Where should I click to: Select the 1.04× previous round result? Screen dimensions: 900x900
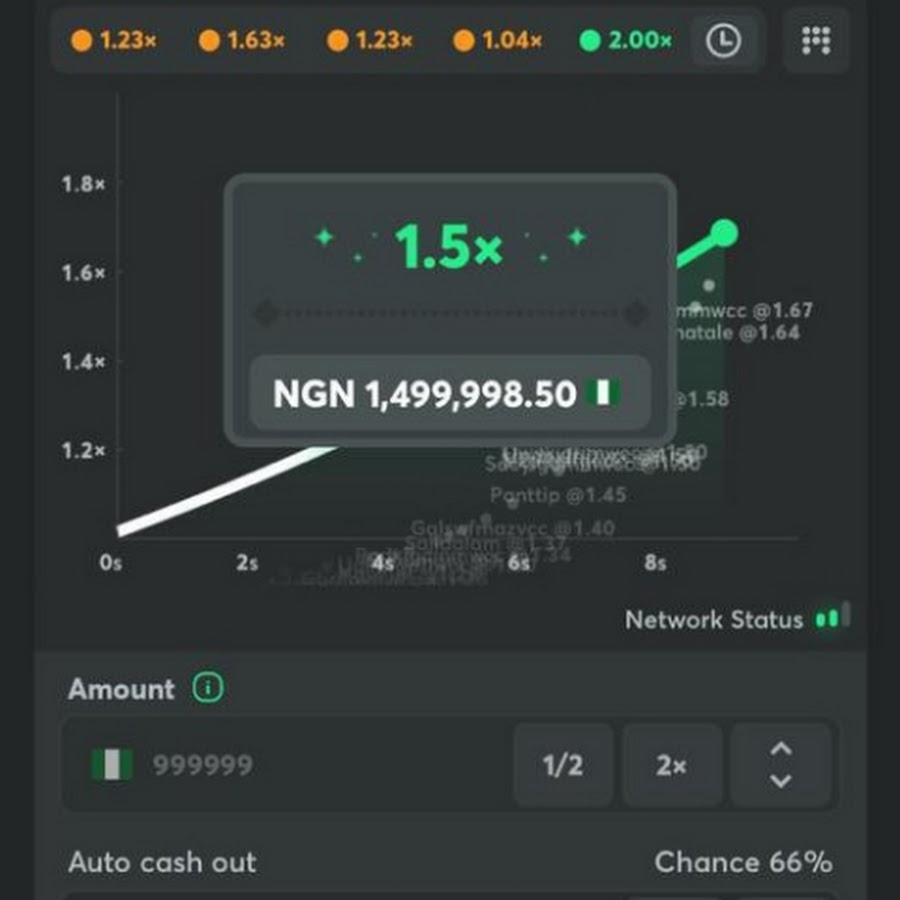498,41
